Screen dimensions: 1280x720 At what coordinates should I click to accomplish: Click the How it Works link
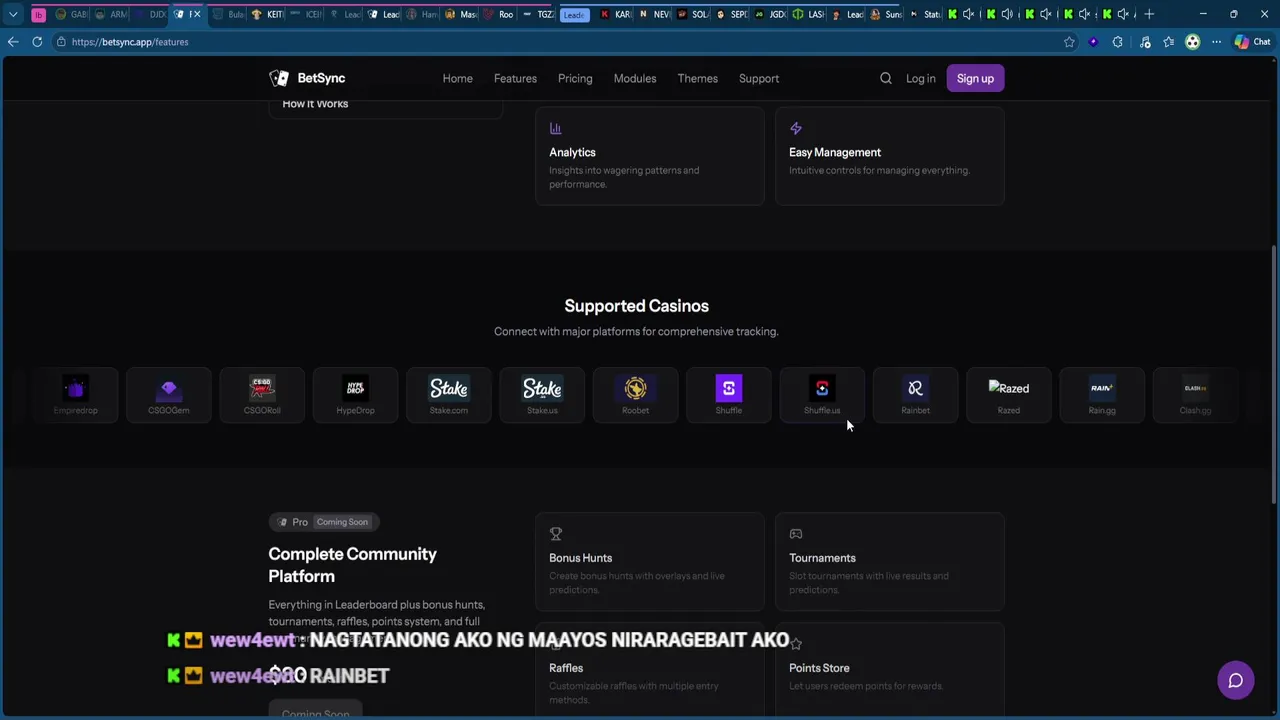[x=315, y=104]
